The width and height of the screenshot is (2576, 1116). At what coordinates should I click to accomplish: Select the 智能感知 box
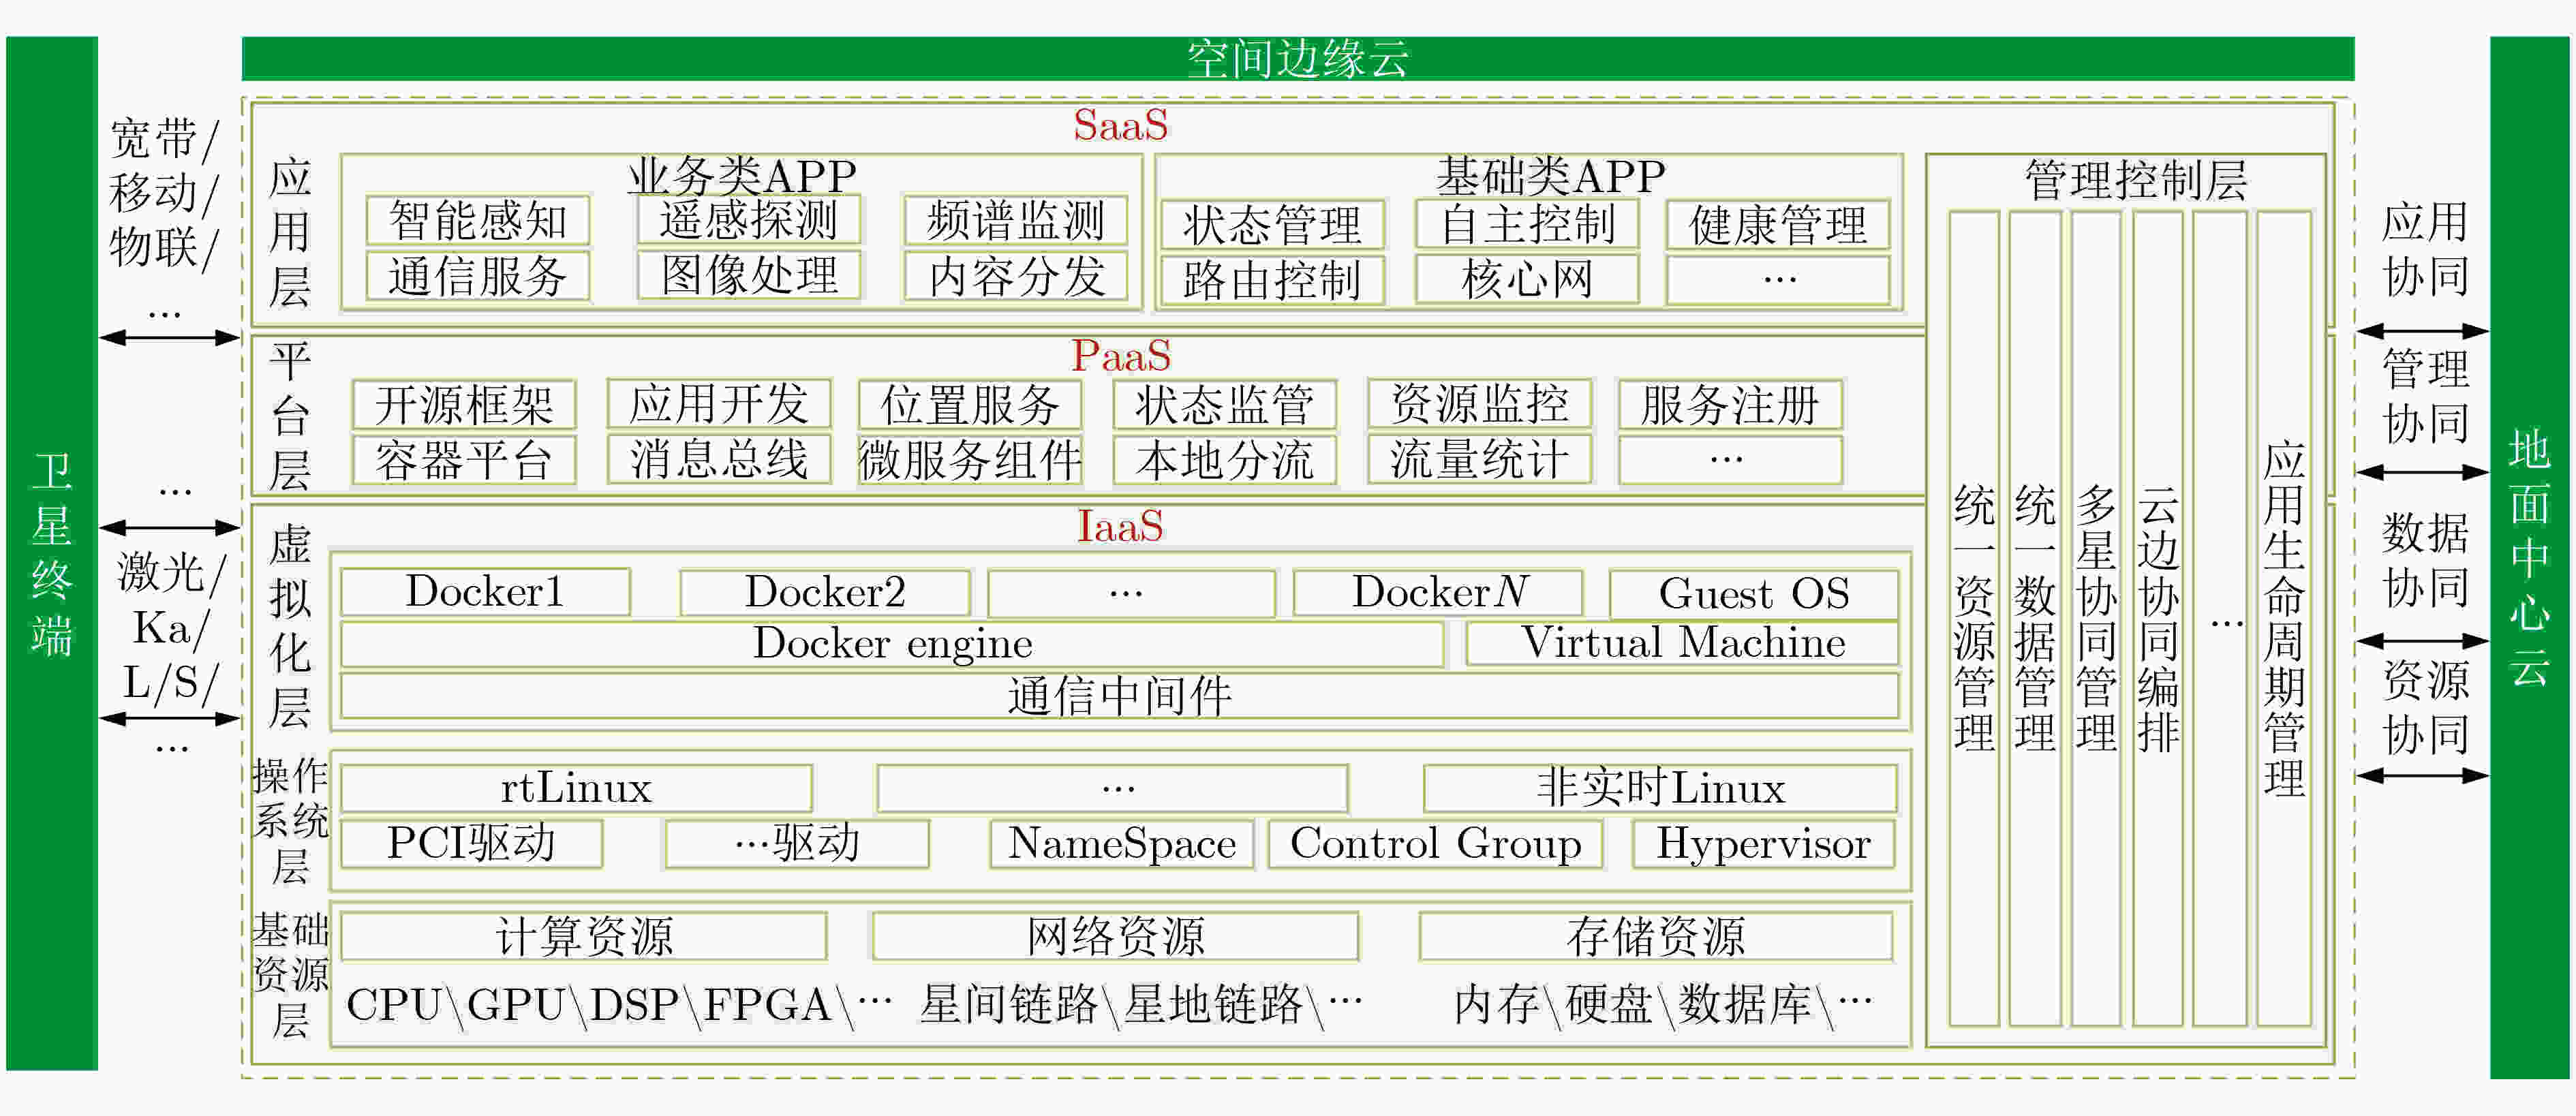[478, 221]
